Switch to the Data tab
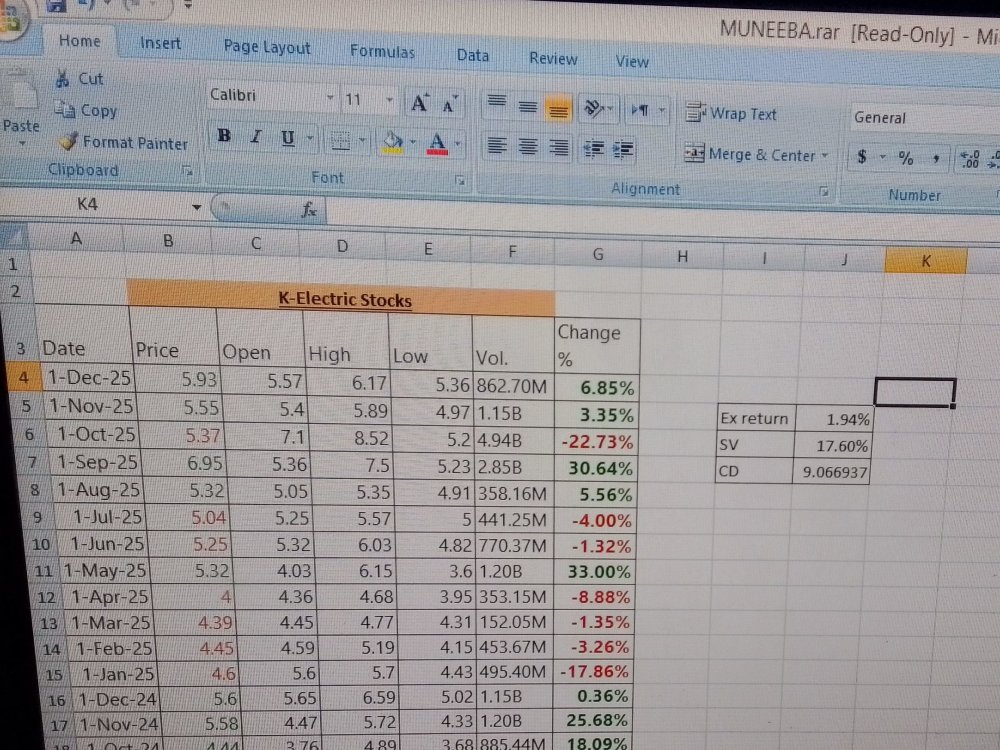Viewport: 1000px width, 750px height. click(x=473, y=55)
